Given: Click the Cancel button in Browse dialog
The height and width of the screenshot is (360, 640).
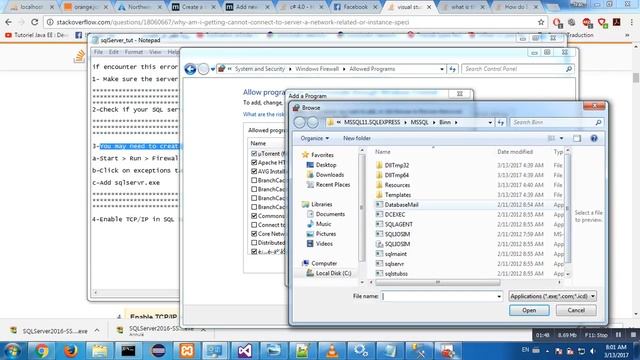Looking at the screenshot, I should (576, 310).
